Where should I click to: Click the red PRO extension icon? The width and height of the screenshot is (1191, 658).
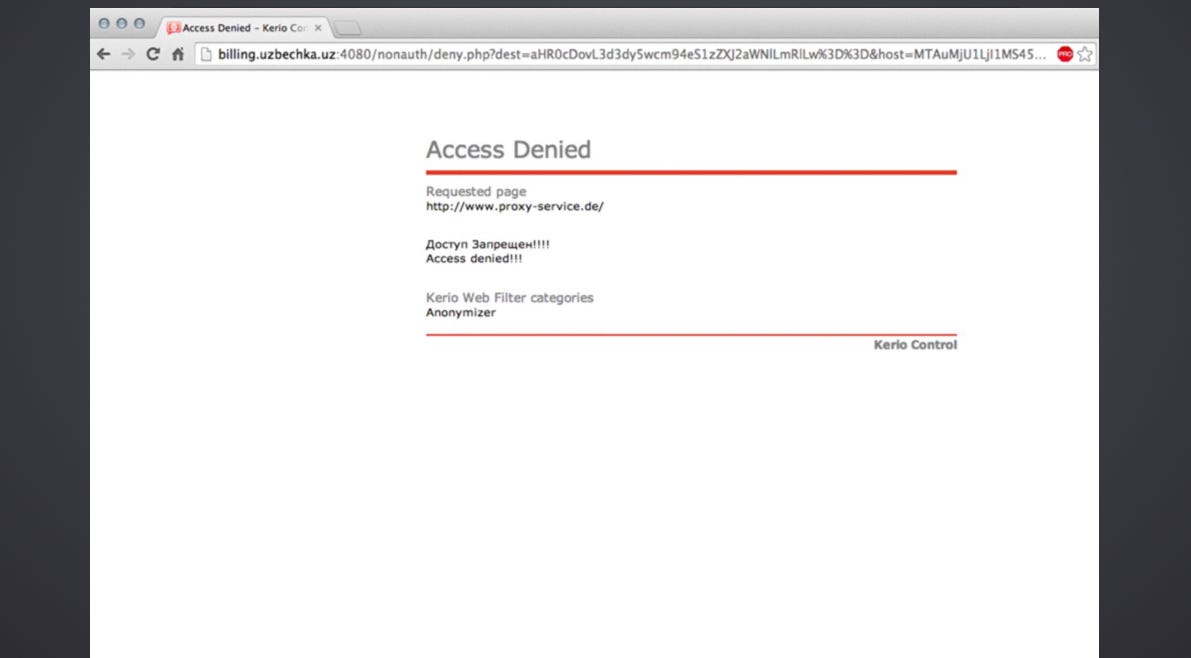click(x=1065, y=54)
